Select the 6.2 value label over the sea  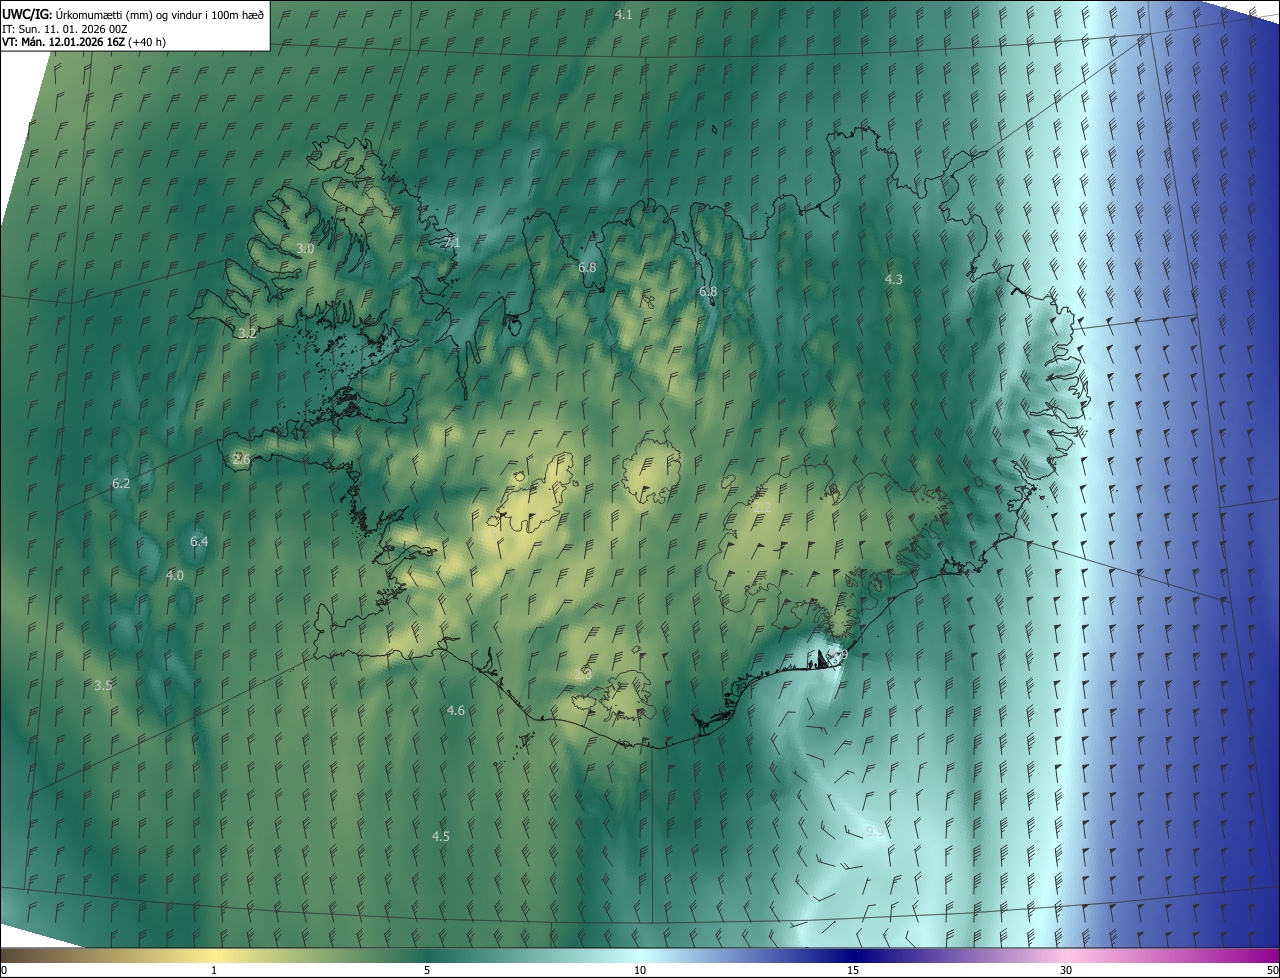point(121,483)
